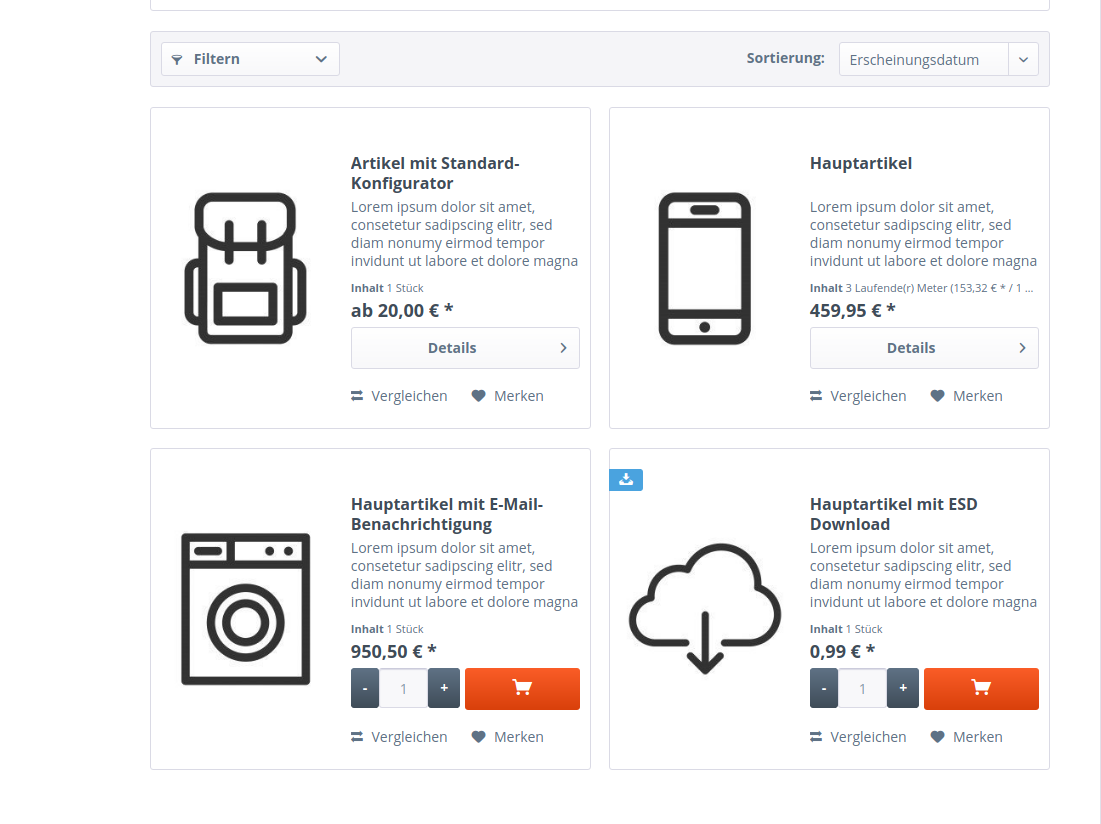Click the price 0,99 € *
This screenshot has width=1101, height=824.
pyautogui.click(x=843, y=651)
